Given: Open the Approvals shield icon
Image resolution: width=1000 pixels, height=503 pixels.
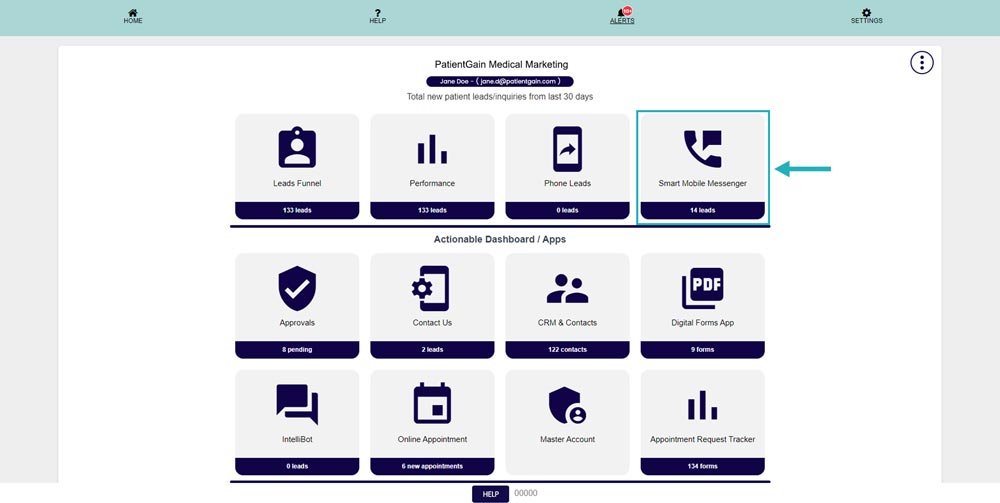Looking at the screenshot, I should tap(297, 289).
